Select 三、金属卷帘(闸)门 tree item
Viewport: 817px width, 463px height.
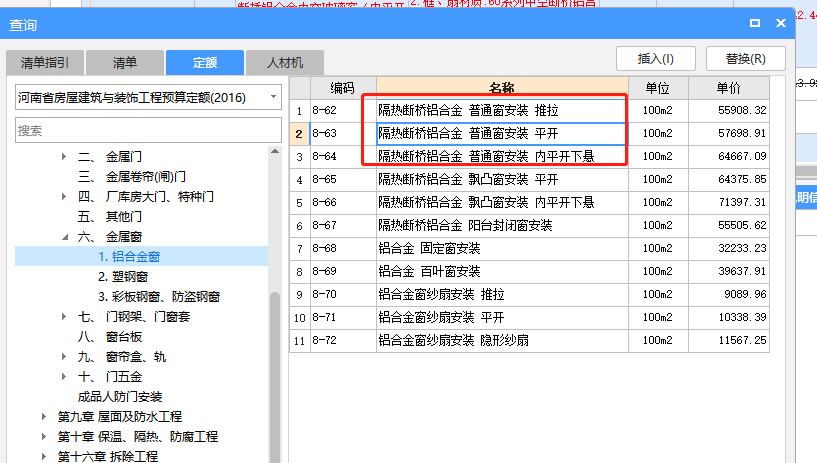tap(131, 177)
